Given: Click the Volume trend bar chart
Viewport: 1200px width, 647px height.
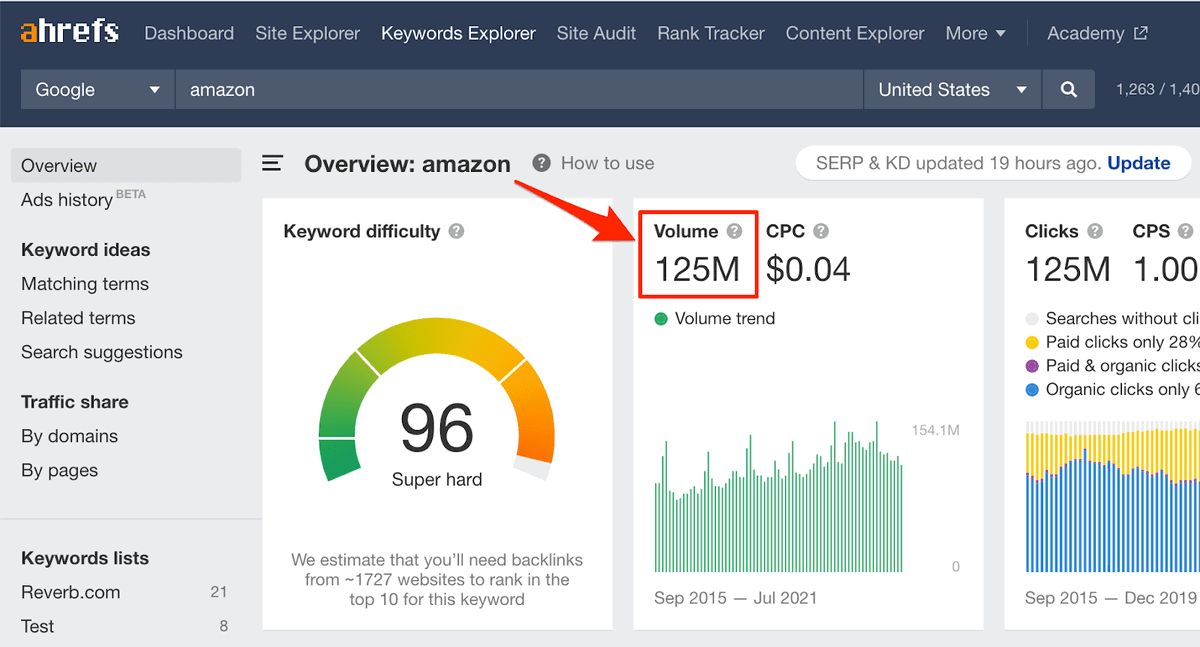Looking at the screenshot, I should coord(779,496).
